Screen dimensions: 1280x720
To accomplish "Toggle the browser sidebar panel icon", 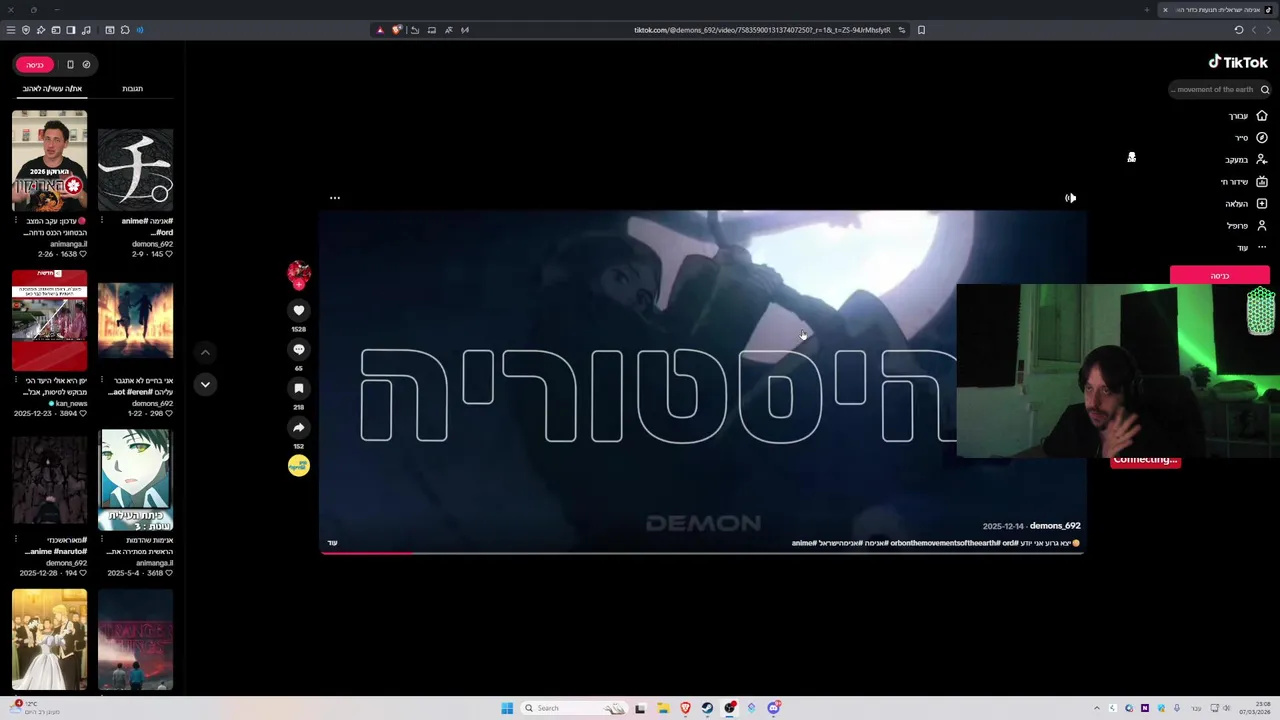I will pyautogui.click(x=71, y=30).
